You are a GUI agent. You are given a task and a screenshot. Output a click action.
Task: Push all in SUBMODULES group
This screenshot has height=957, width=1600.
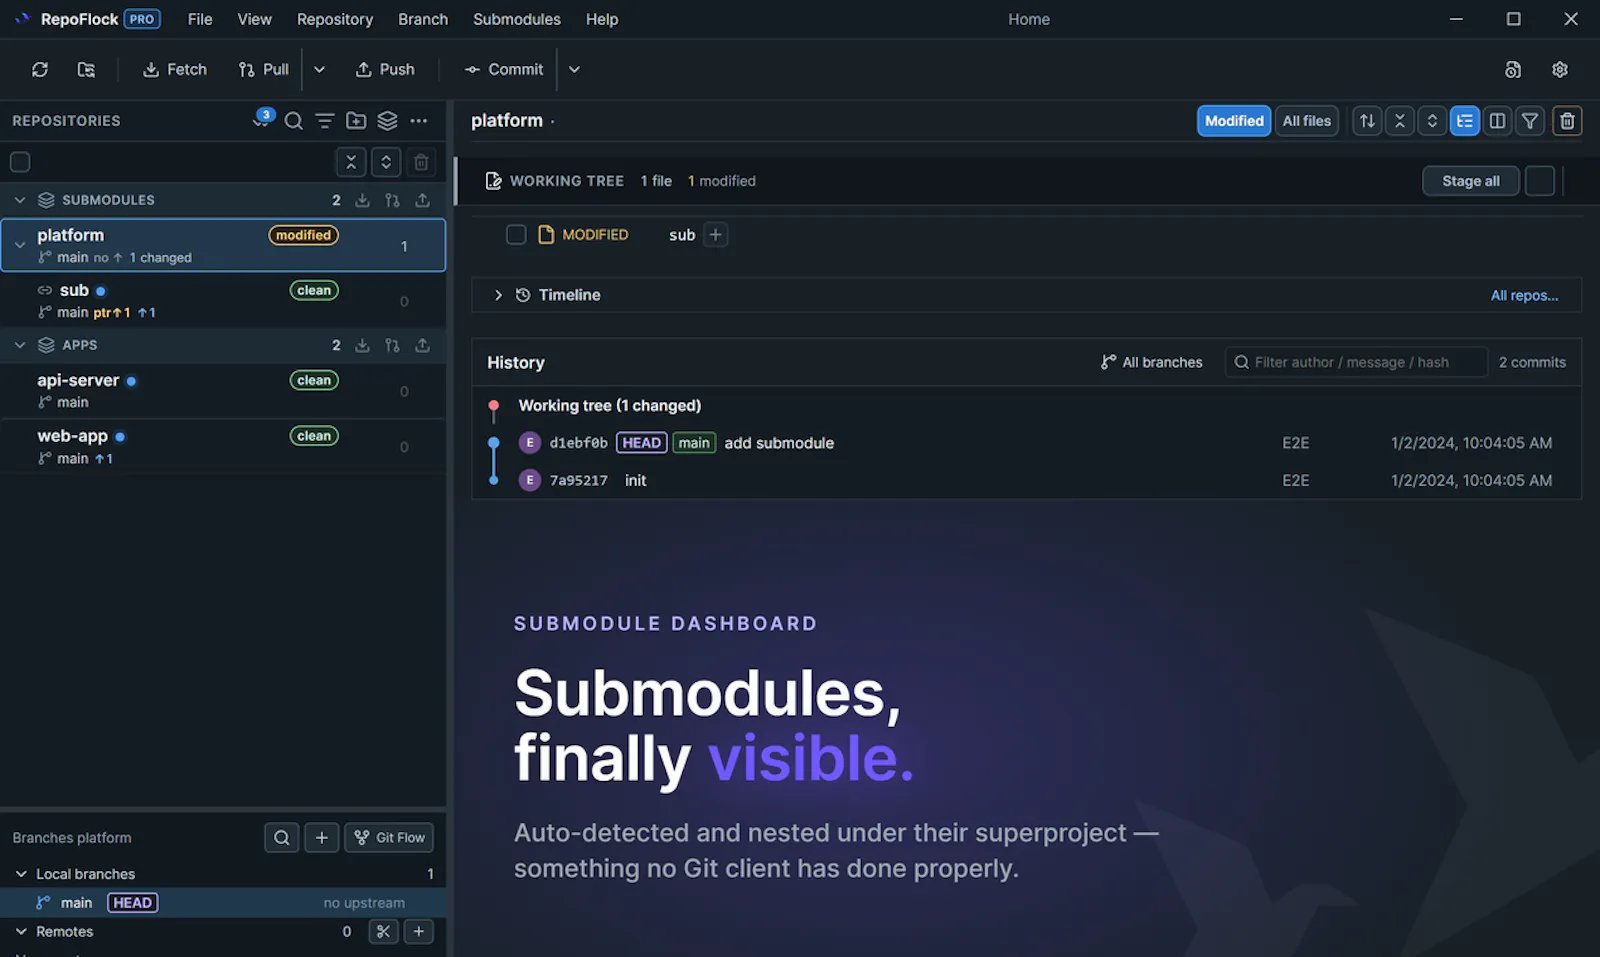click(423, 200)
